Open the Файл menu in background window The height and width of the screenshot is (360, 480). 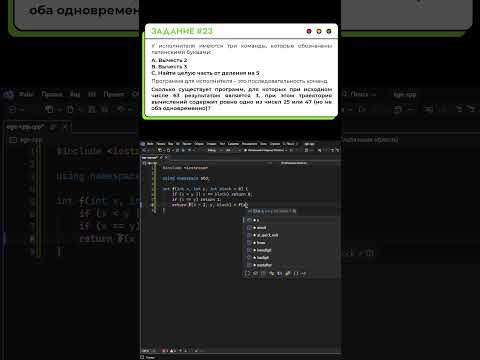(26, 94)
